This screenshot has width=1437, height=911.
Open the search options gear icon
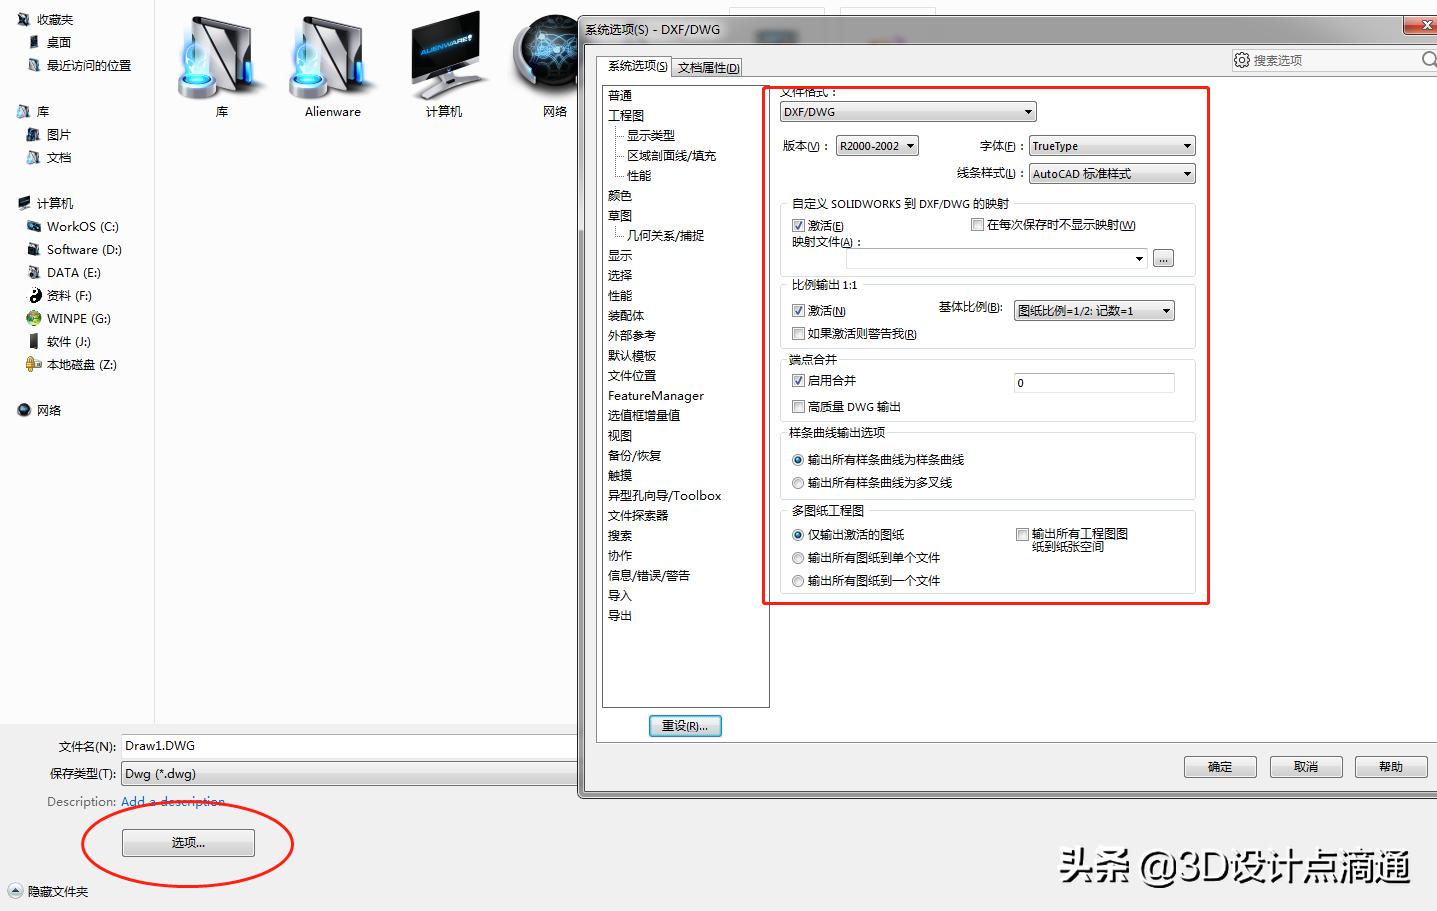coord(1241,59)
